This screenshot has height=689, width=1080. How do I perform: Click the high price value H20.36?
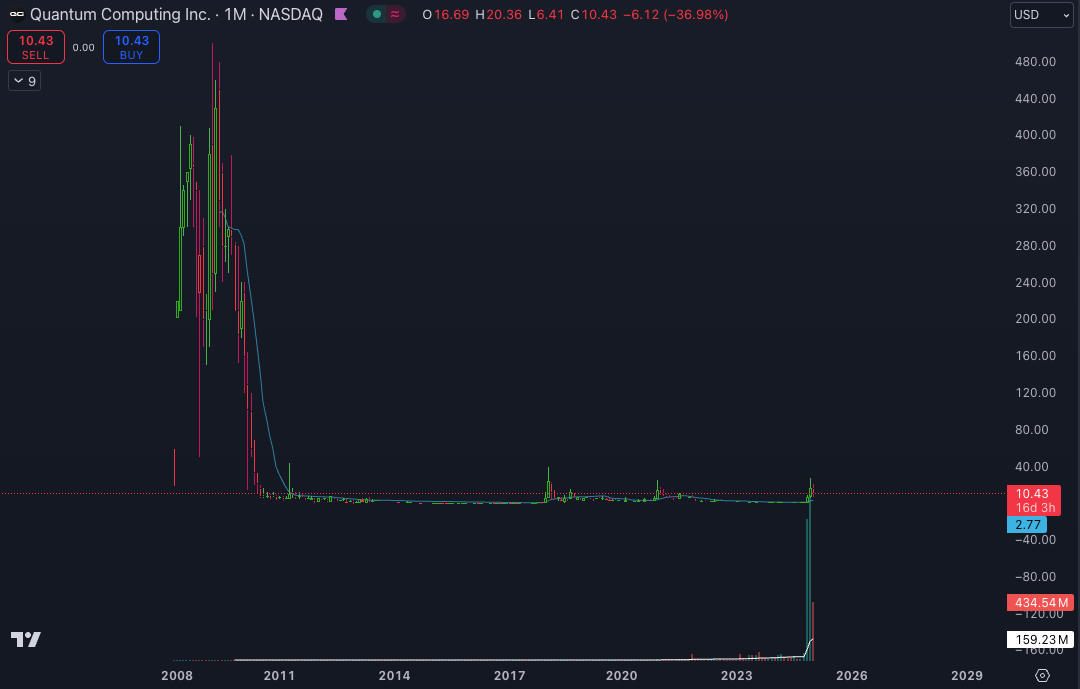coord(499,14)
